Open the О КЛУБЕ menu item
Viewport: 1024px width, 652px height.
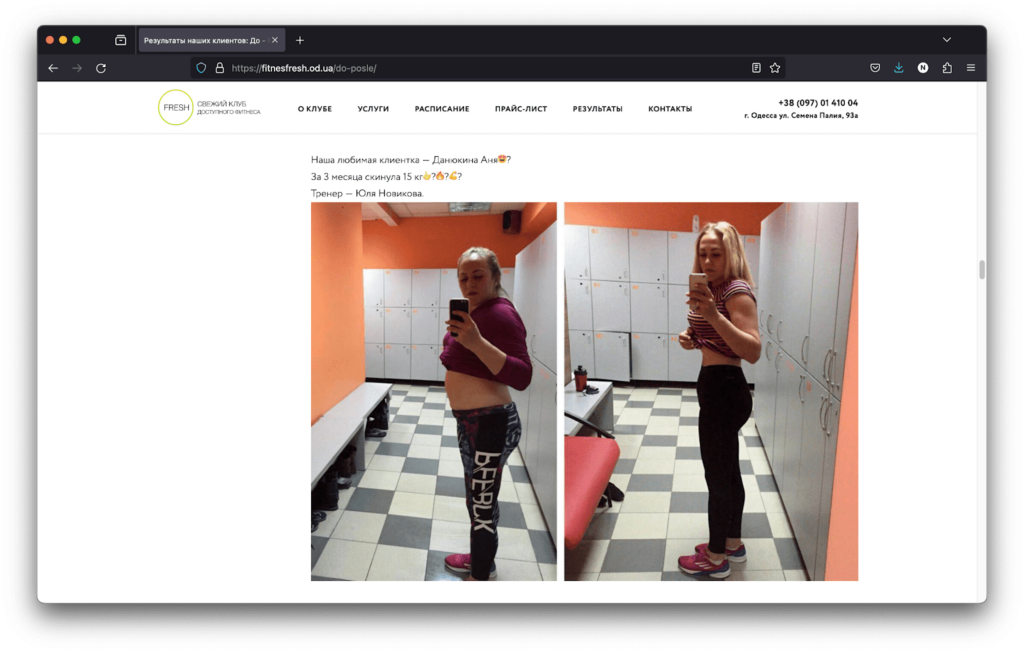point(314,109)
